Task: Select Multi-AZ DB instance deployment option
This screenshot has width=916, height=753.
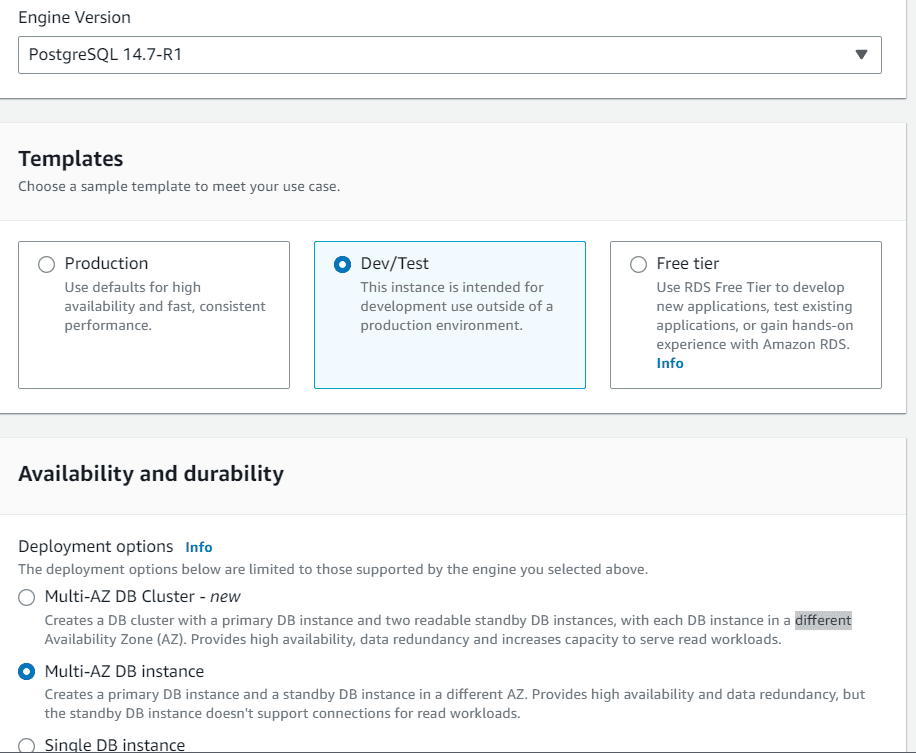Action: pyautogui.click(x=26, y=672)
